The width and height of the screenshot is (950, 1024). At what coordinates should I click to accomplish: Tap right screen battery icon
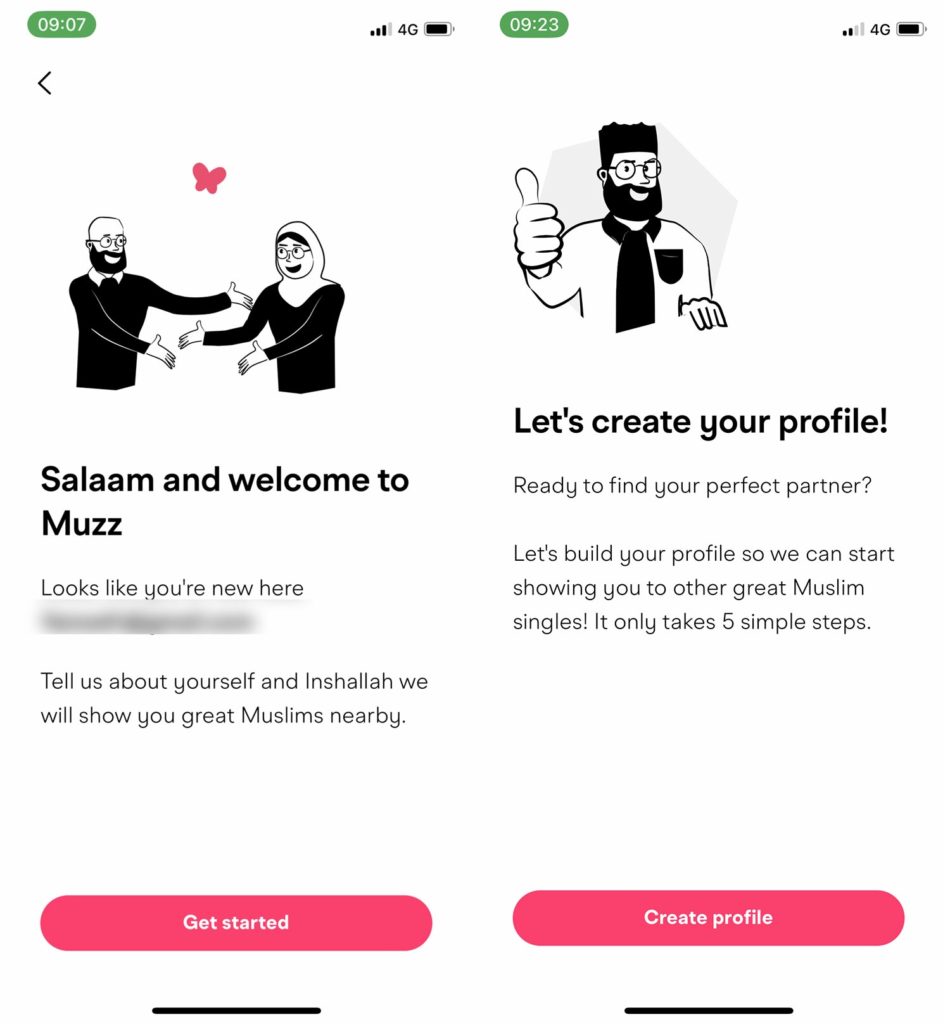pos(911,29)
